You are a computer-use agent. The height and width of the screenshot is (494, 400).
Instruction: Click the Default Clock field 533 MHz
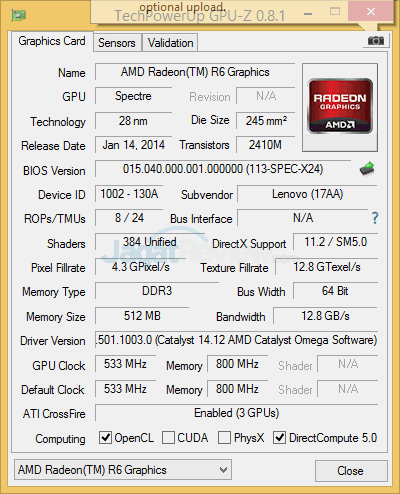coord(125,389)
